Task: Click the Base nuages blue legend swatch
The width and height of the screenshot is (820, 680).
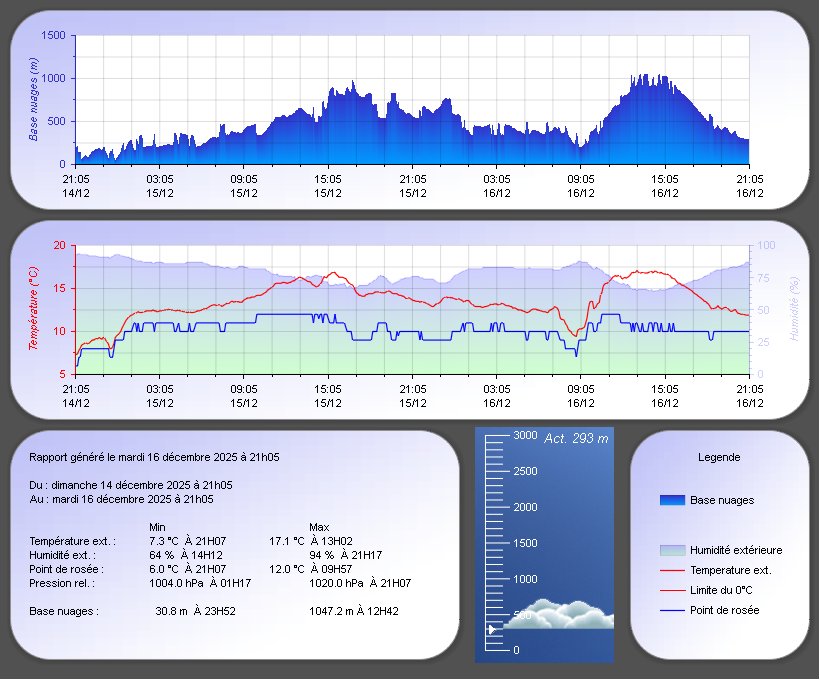Action: tap(673, 500)
